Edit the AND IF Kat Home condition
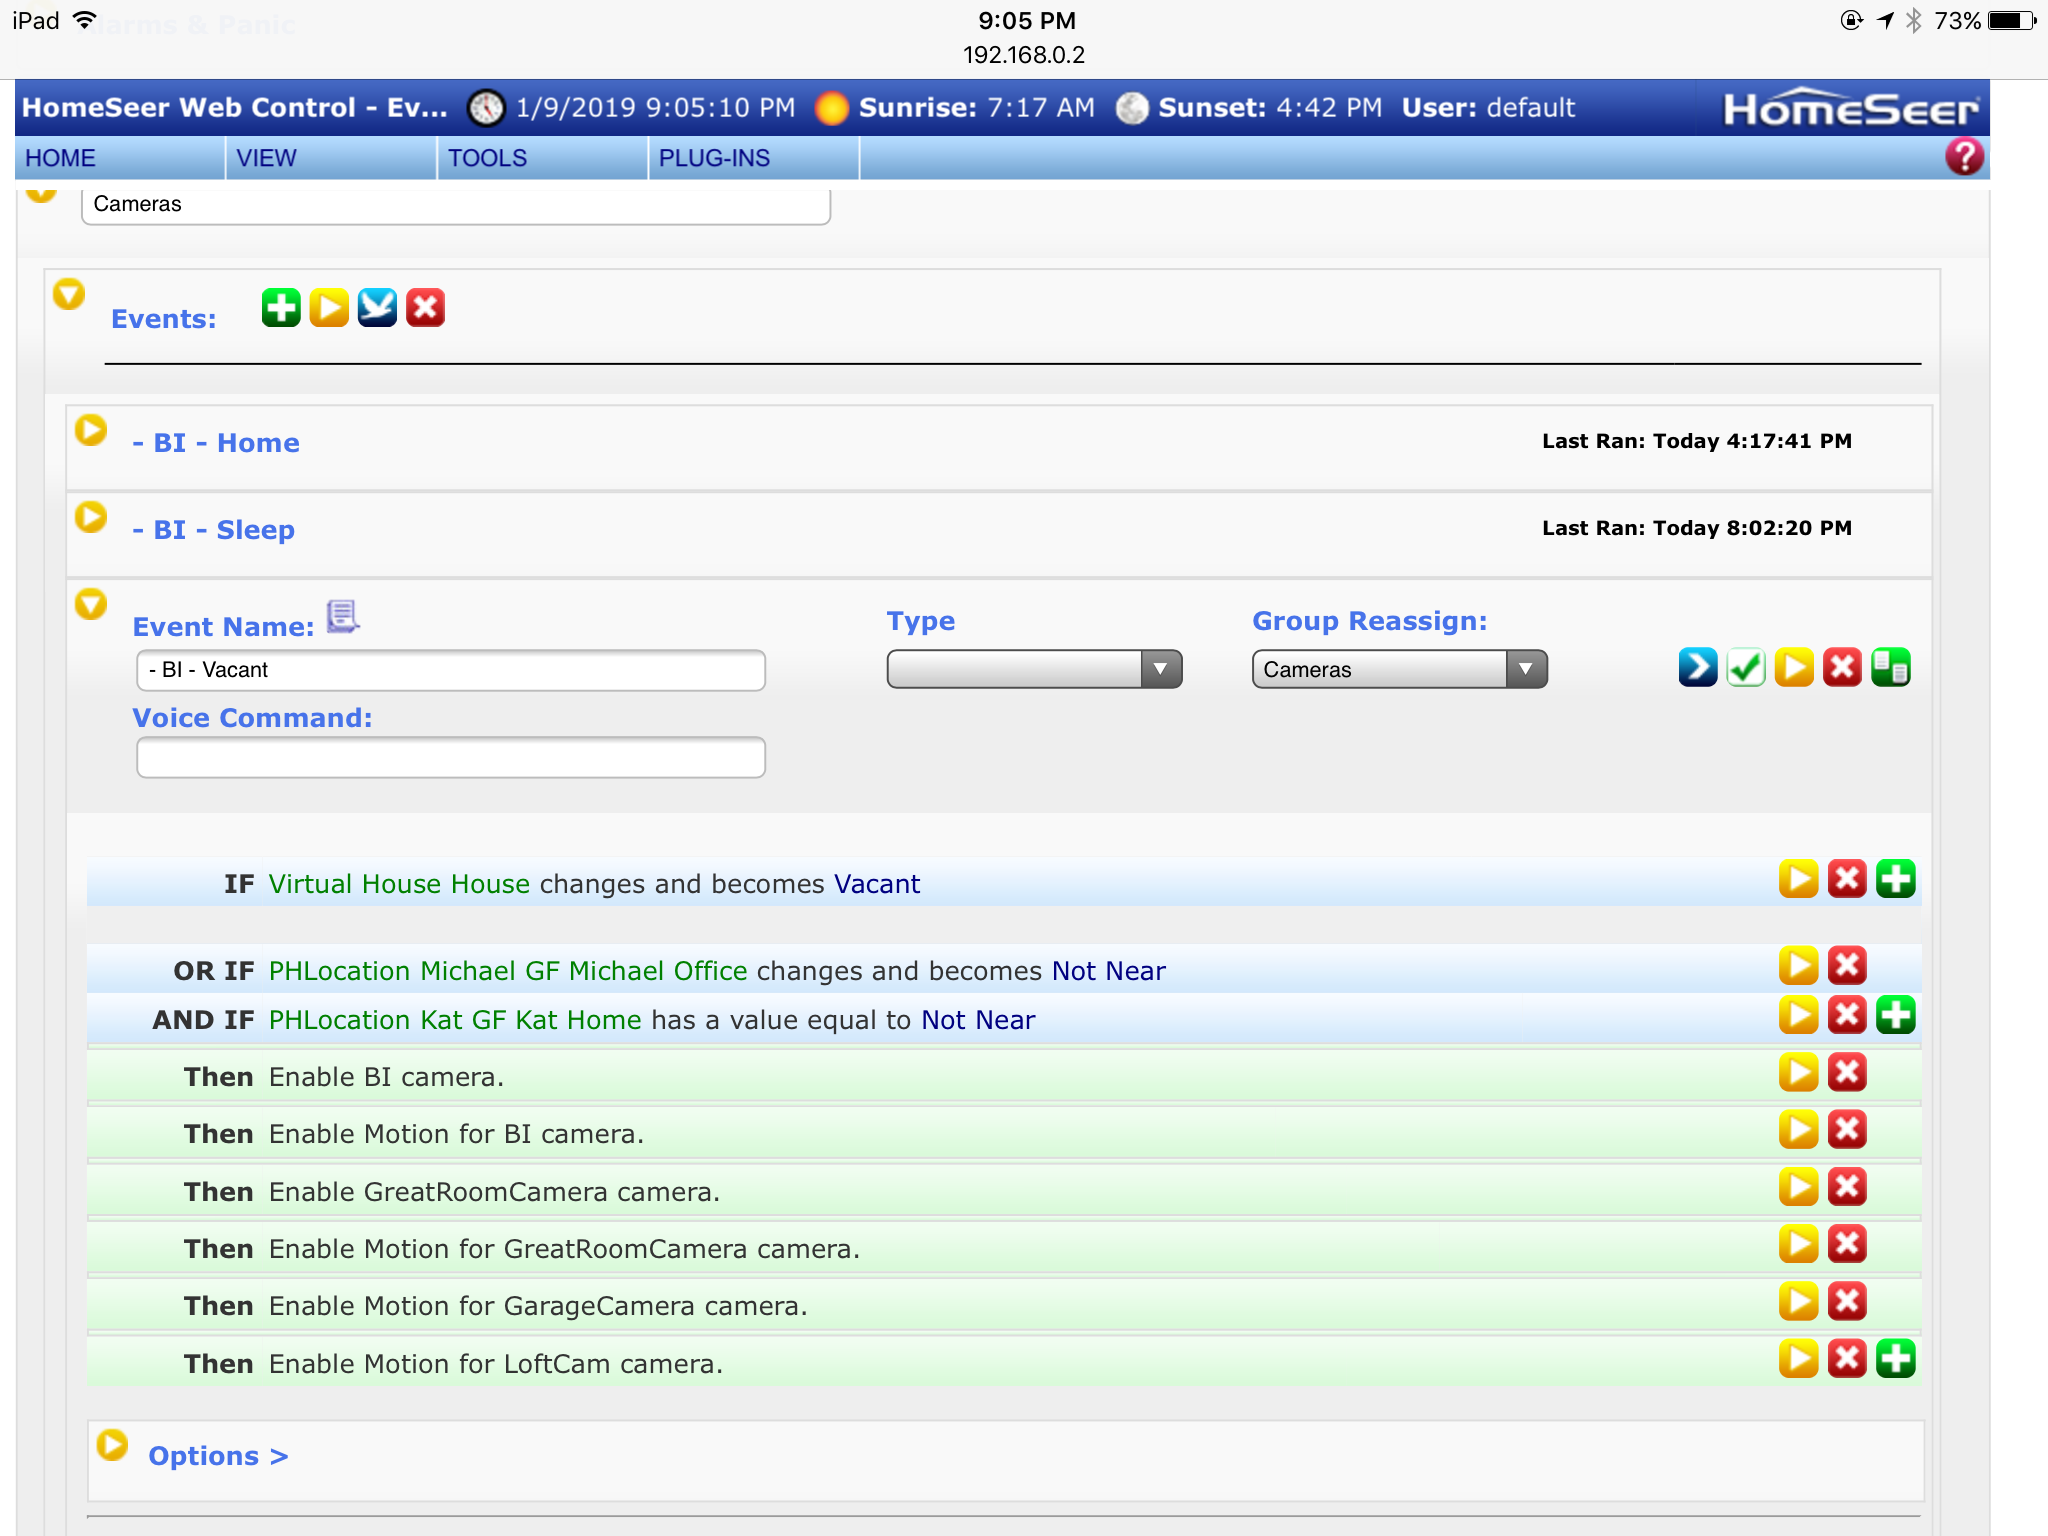2048x1536 pixels. [1798, 1014]
